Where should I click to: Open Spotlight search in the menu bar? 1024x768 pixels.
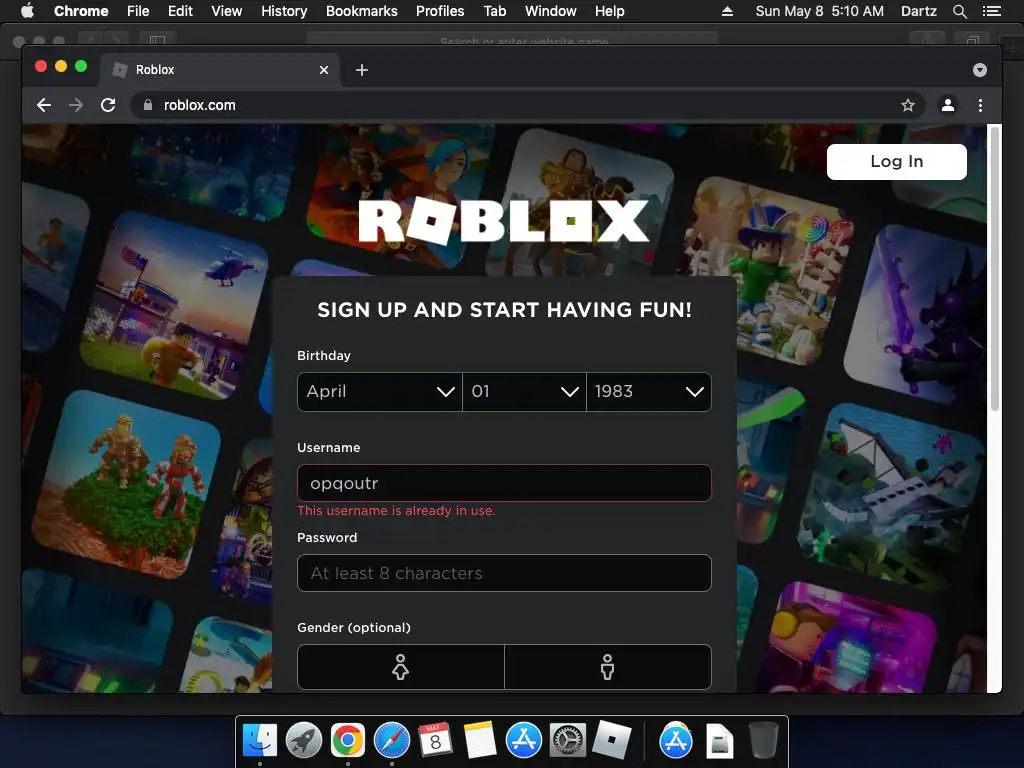960,11
